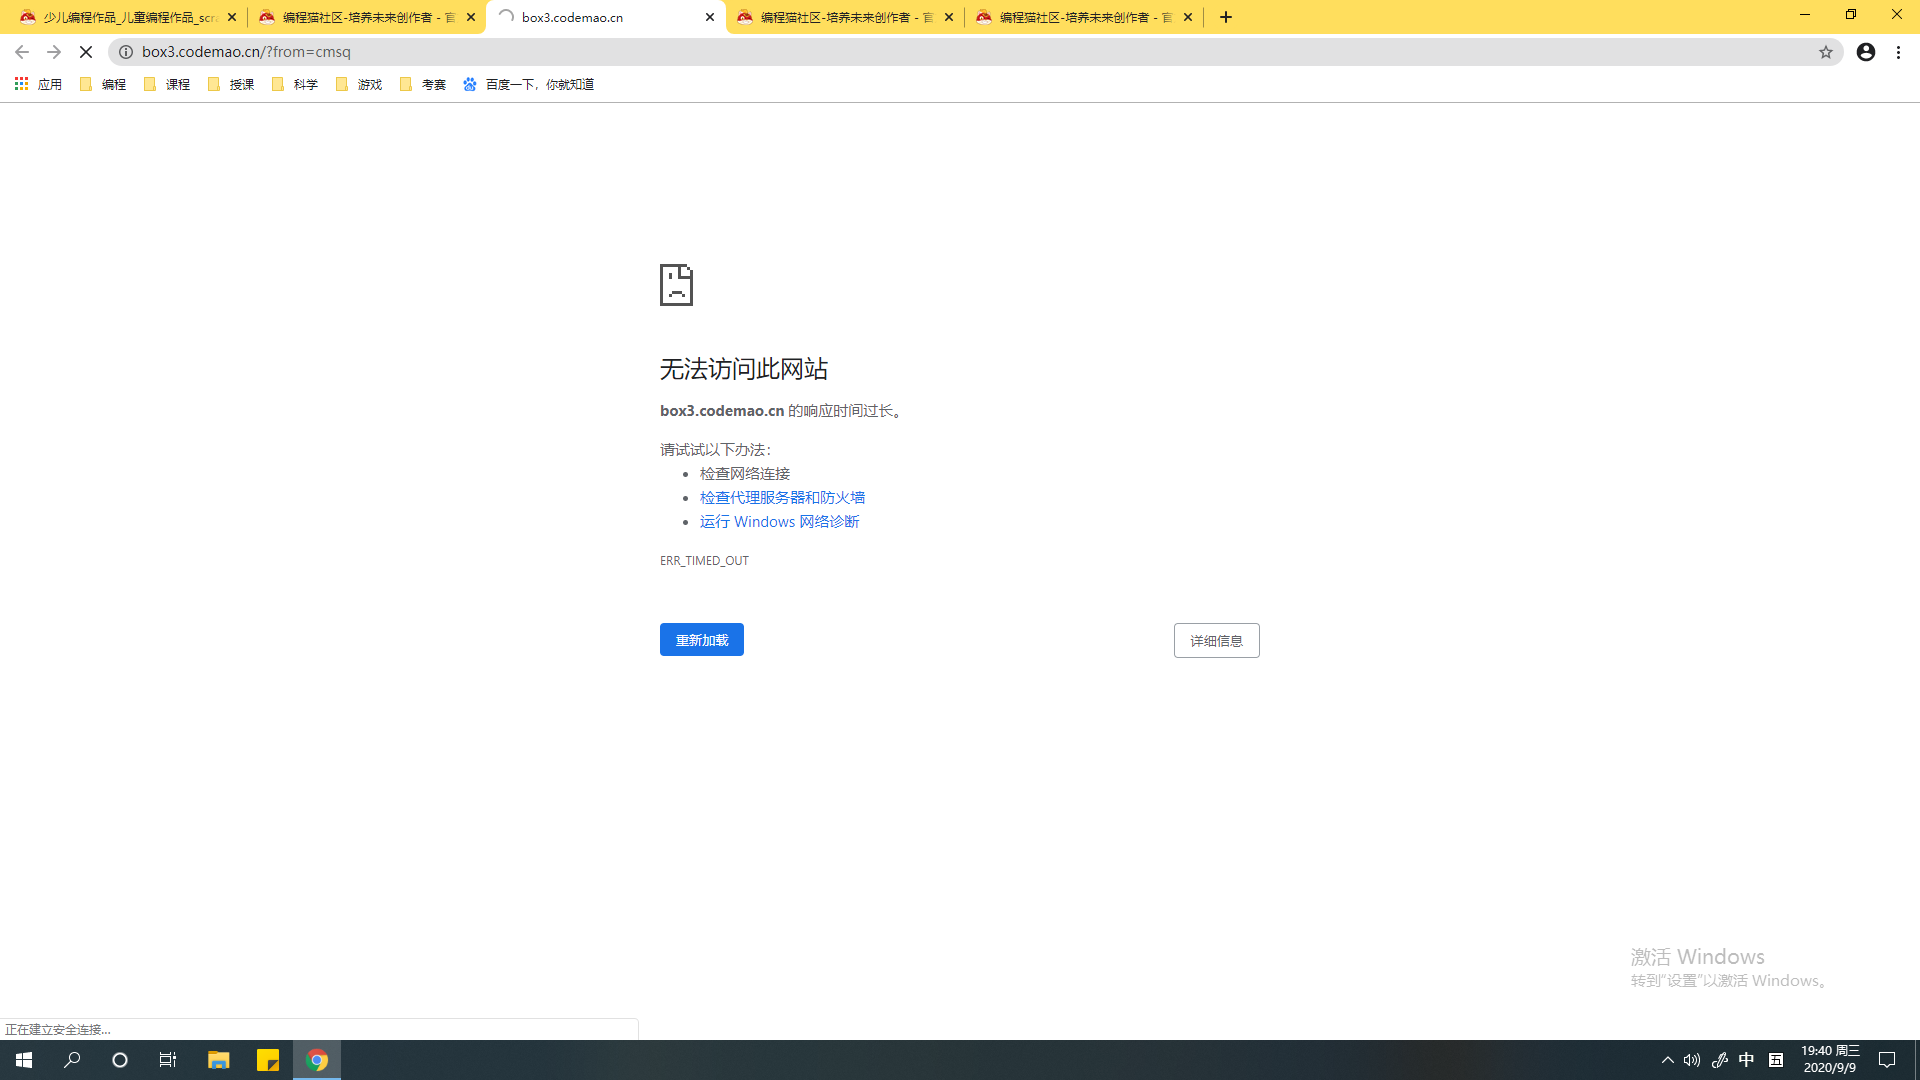Open Task View on the taskbar
Image resolution: width=1920 pixels, height=1080 pixels.
168,1060
